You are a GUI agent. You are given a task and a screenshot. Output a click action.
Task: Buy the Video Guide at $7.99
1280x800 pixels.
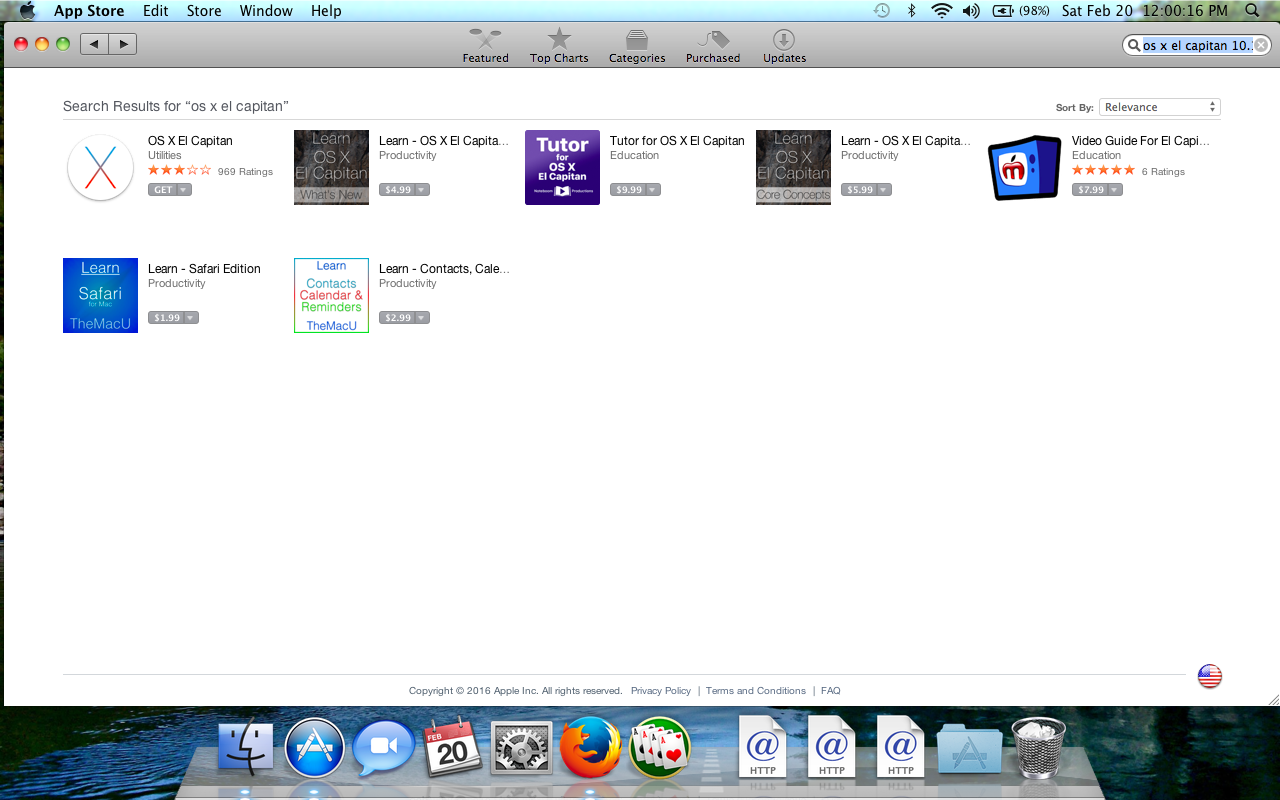(1091, 190)
